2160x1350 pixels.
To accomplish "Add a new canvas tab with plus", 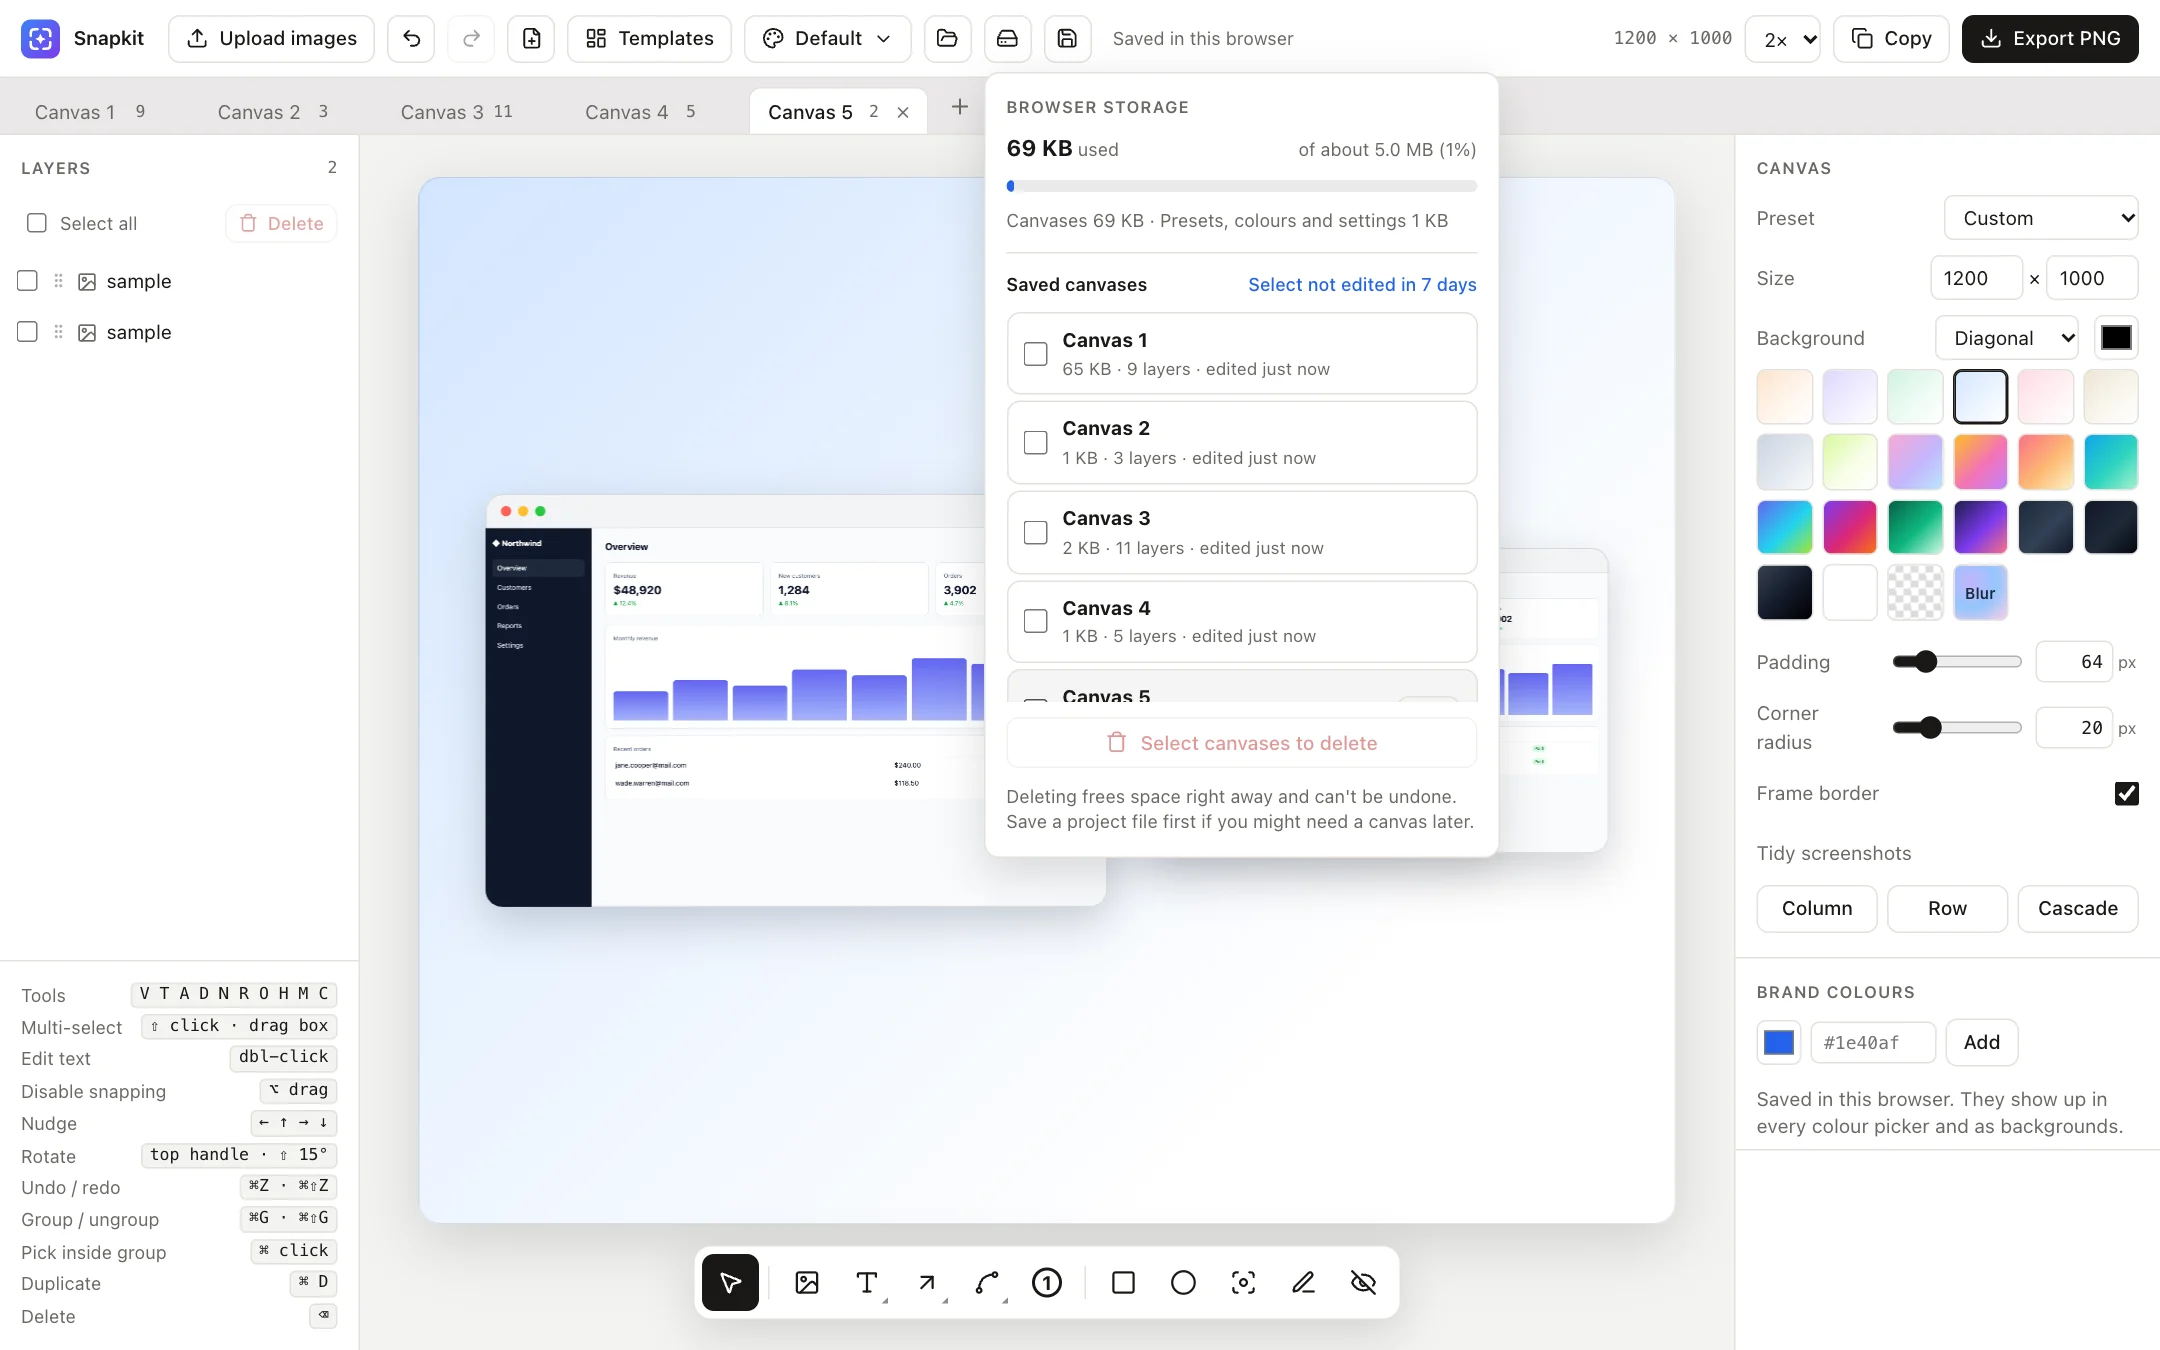I will coord(959,107).
